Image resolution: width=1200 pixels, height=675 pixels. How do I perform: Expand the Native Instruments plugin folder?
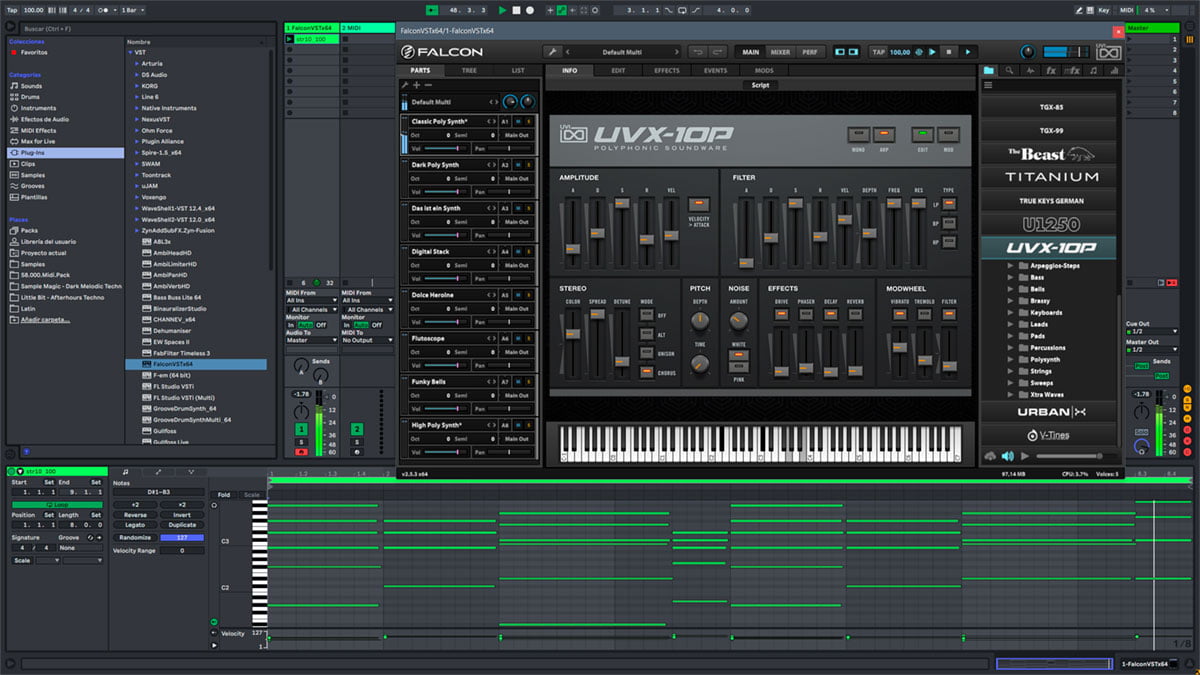point(136,108)
